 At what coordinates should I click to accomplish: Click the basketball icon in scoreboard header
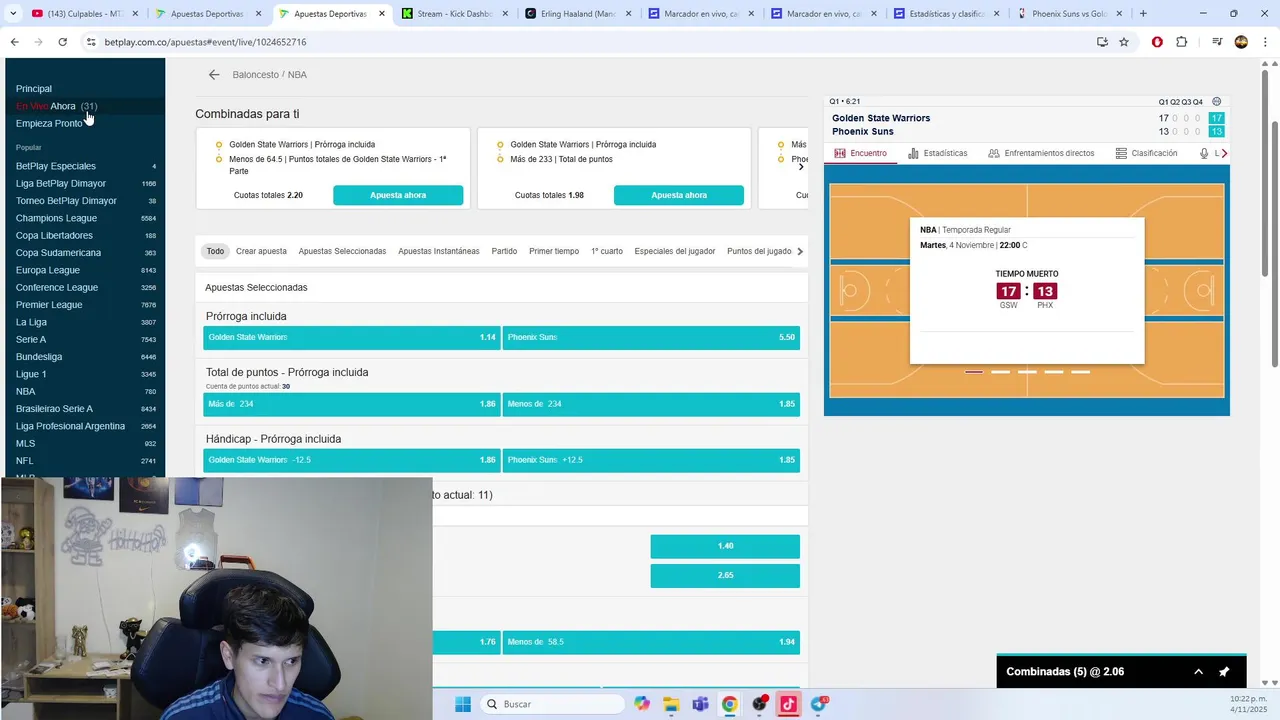(x=1216, y=102)
